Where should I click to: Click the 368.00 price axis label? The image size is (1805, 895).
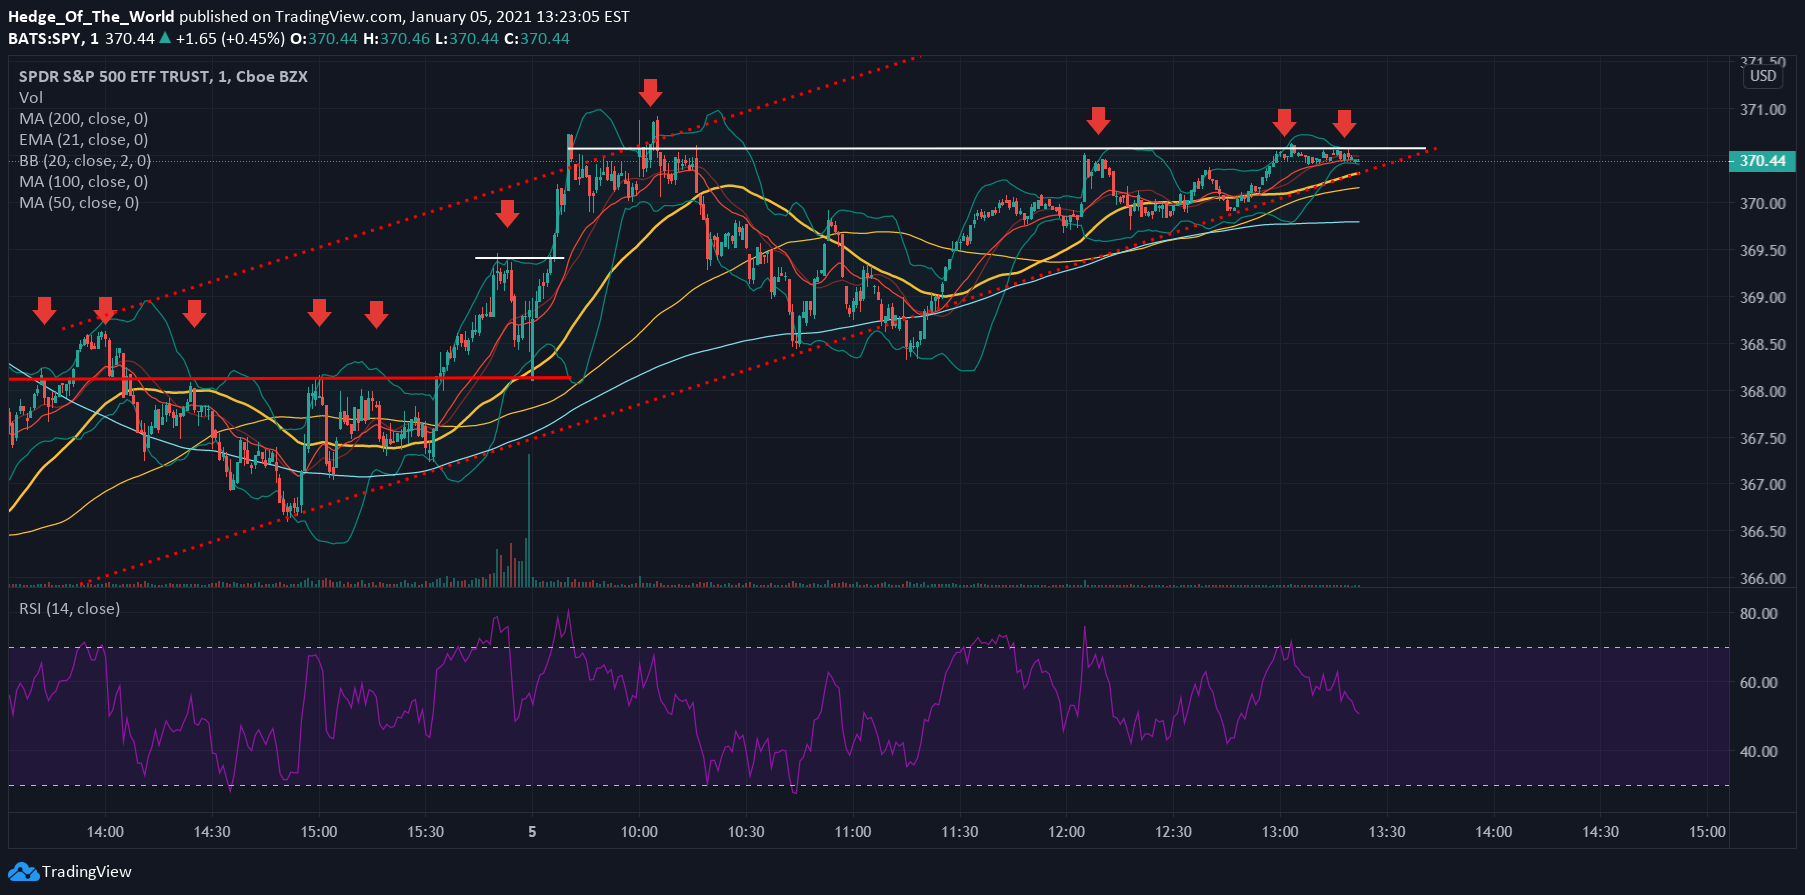pos(1763,391)
